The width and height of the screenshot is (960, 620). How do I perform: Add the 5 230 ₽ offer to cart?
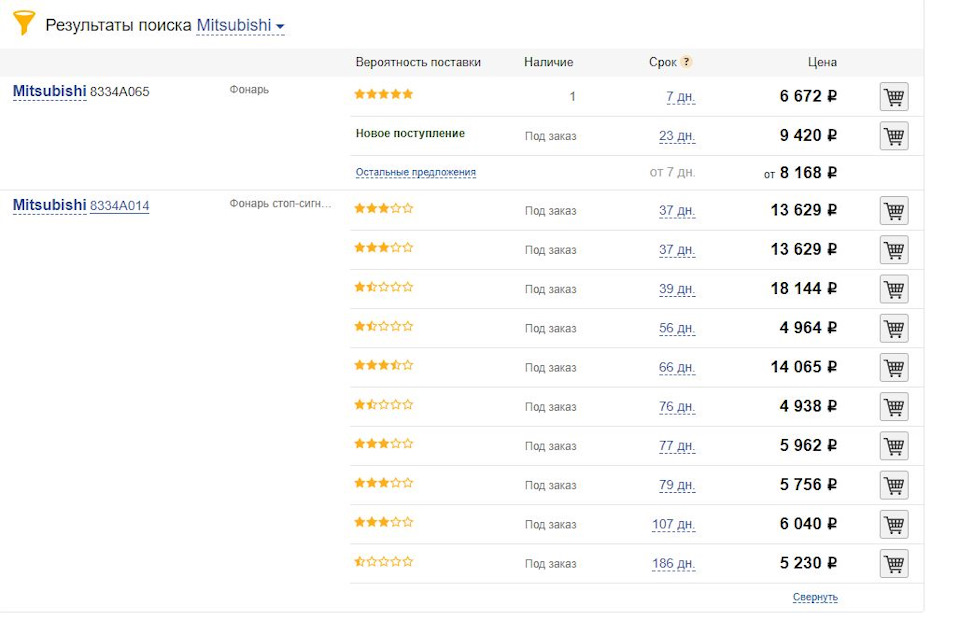coord(894,563)
